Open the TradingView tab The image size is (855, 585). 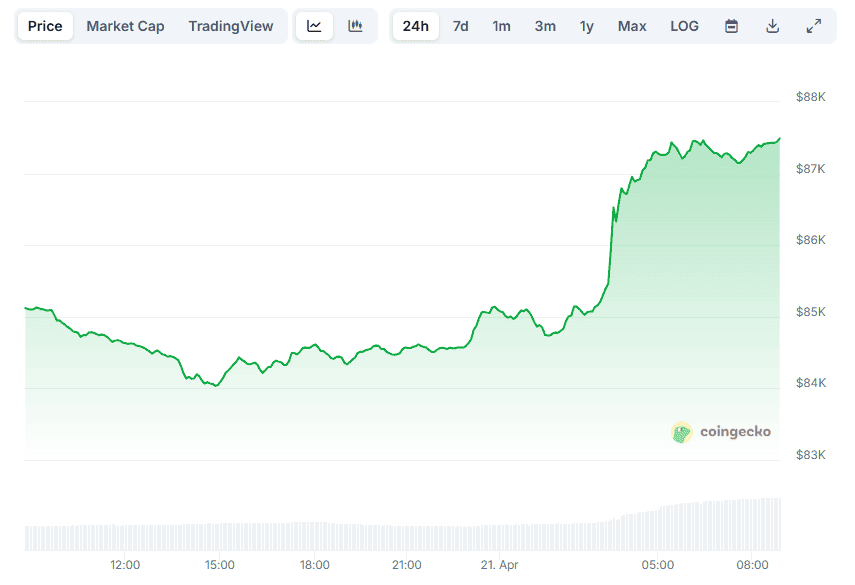tap(231, 26)
